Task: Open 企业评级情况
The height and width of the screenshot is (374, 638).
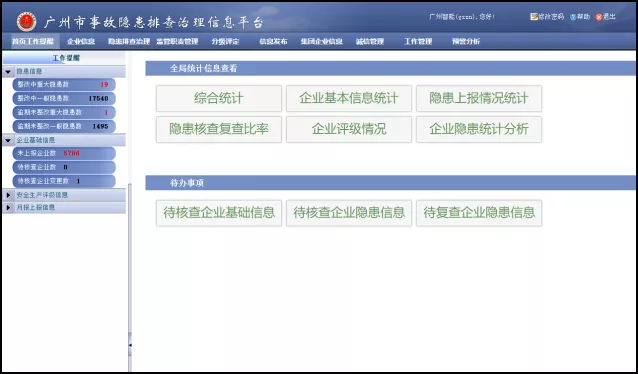Action: 349,129
